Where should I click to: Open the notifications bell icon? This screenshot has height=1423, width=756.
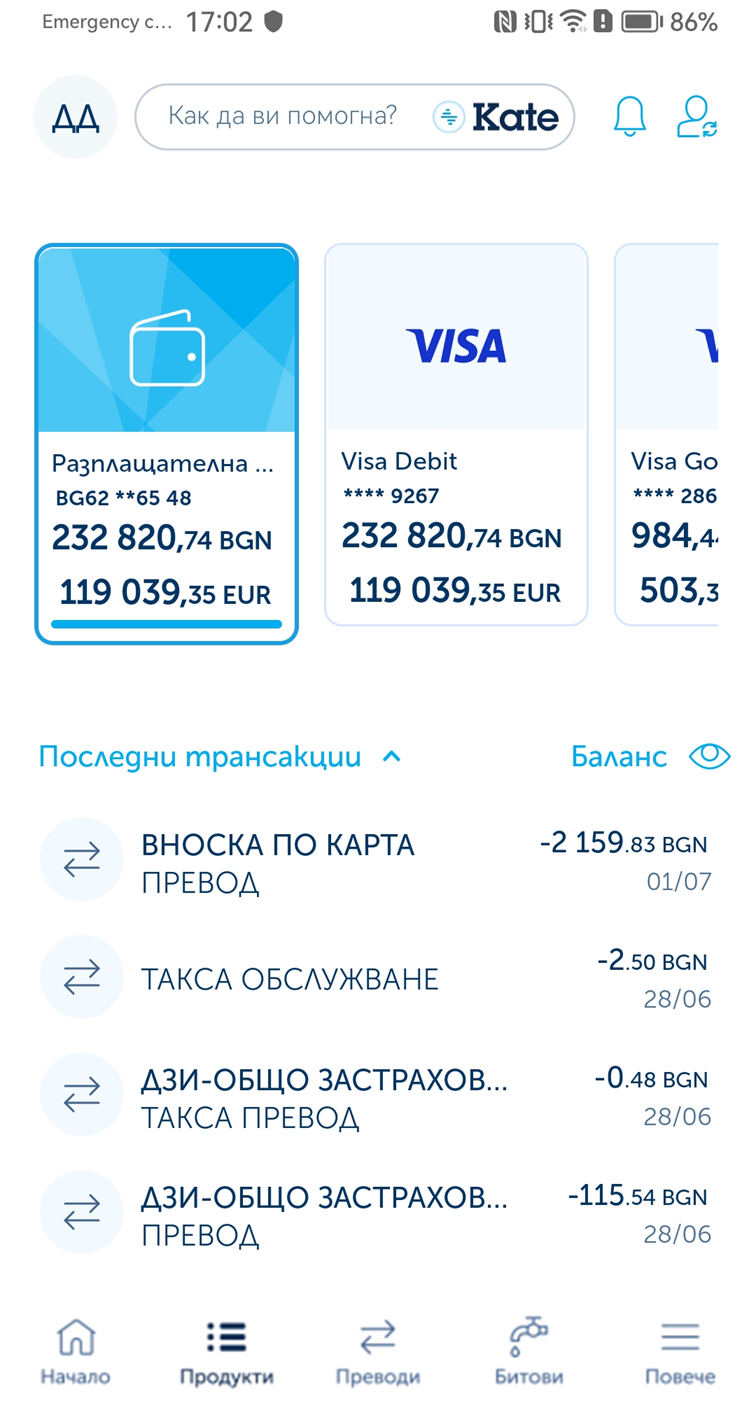629,117
